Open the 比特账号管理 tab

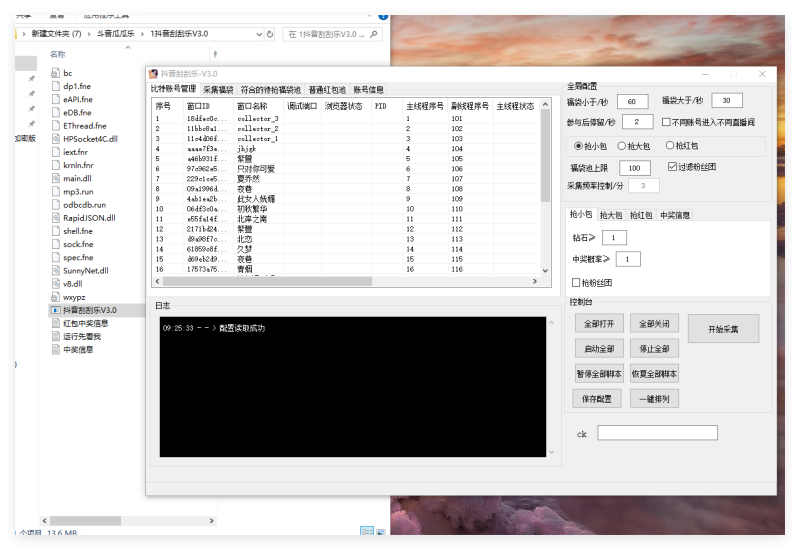[x=173, y=89]
